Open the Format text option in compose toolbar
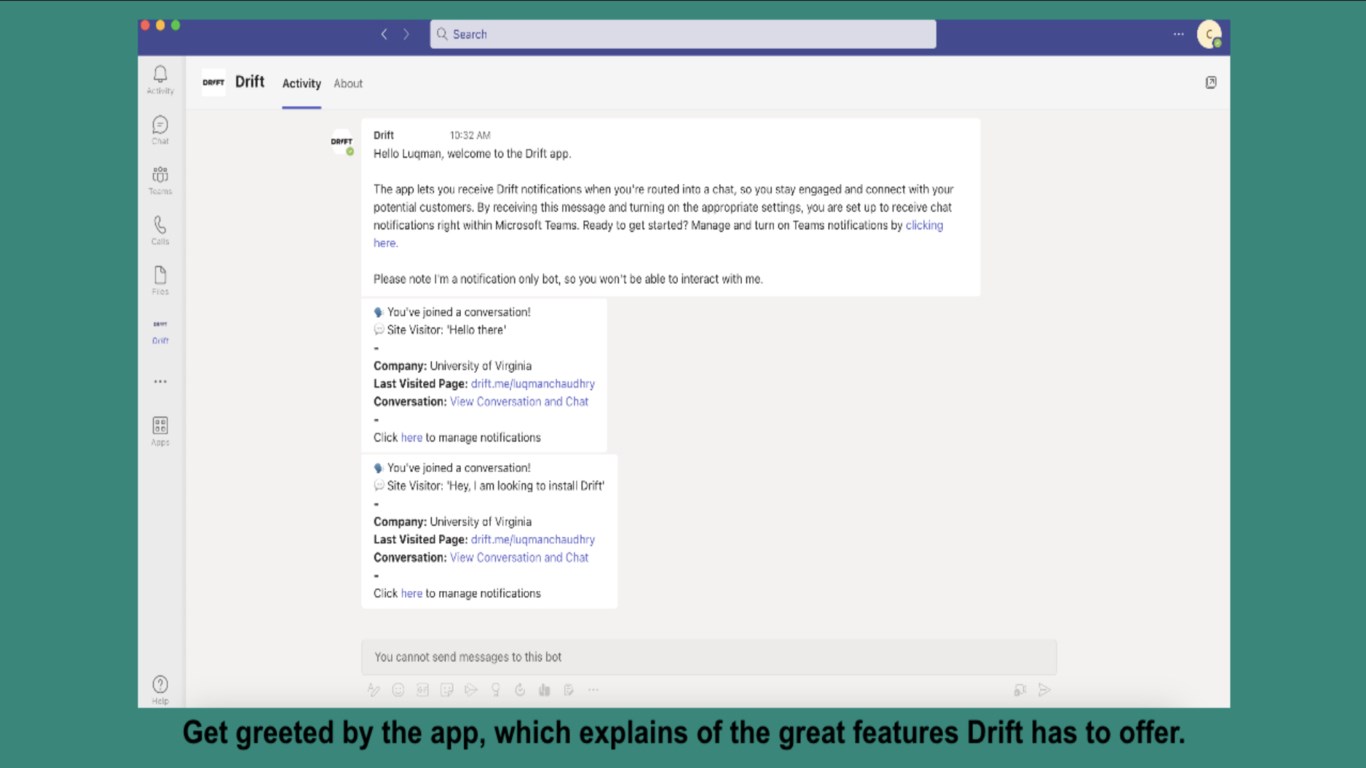 [x=374, y=690]
